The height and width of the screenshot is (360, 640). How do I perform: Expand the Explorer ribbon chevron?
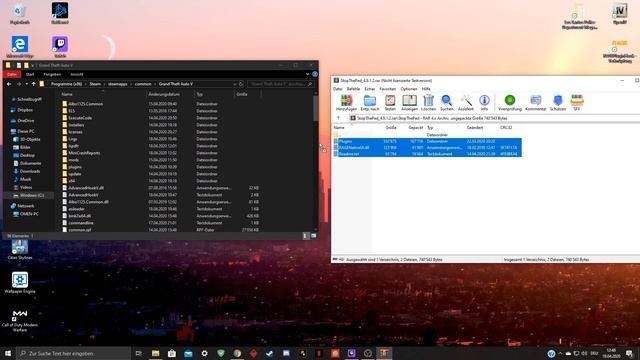click(307, 74)
